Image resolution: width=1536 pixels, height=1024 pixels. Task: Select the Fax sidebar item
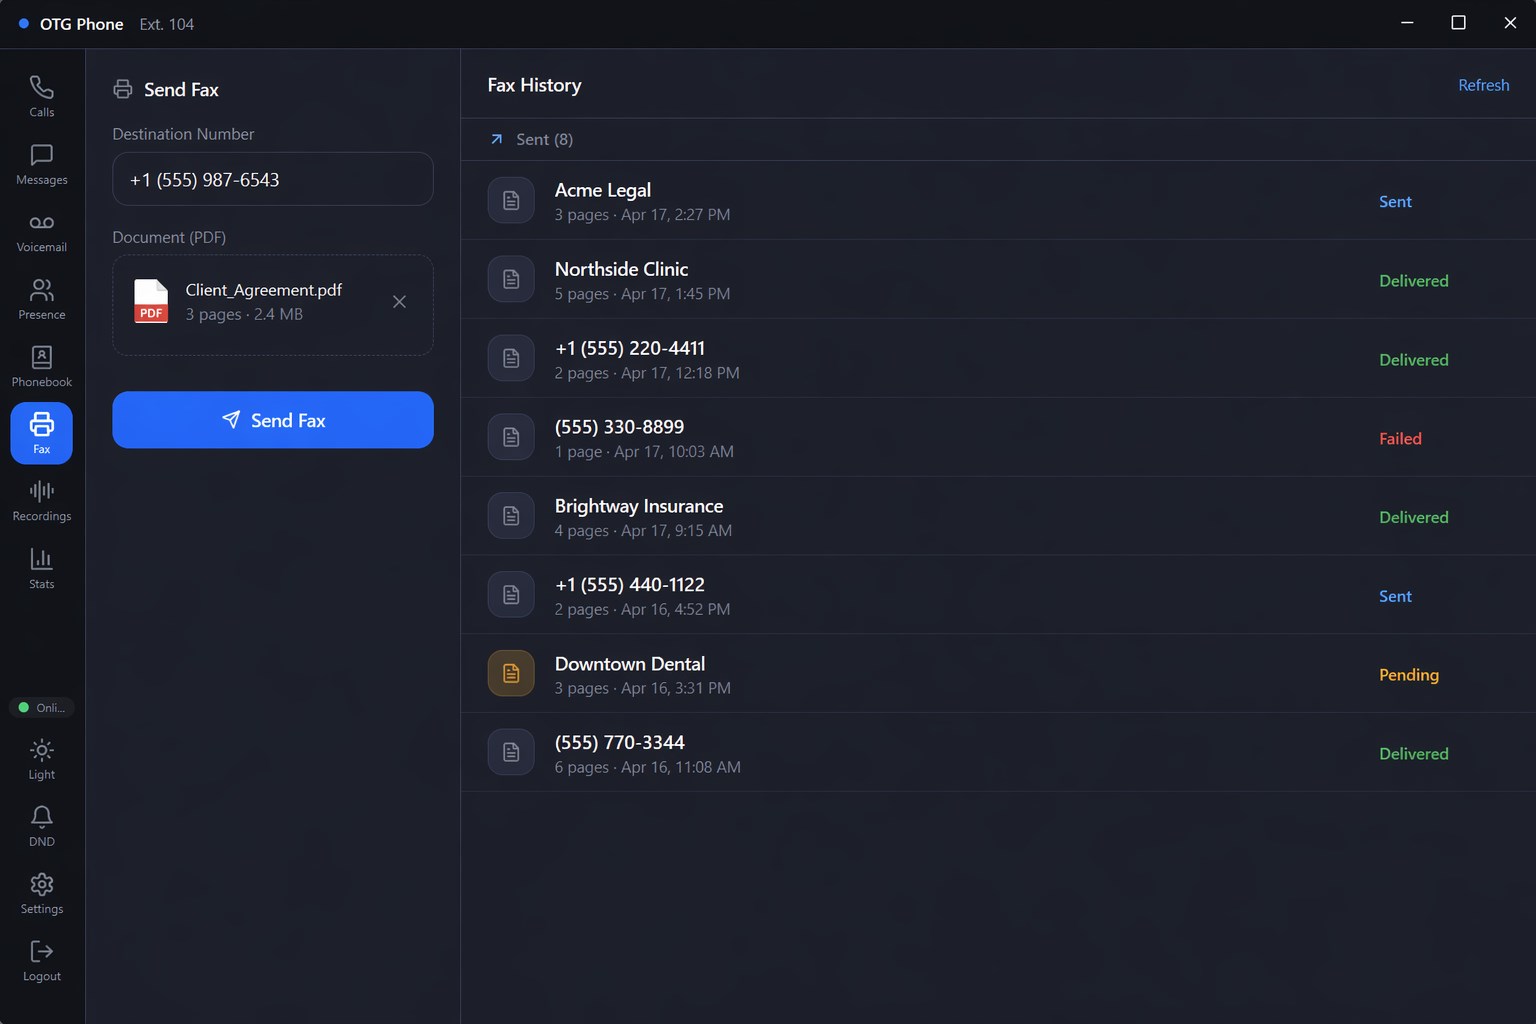(42, 433)
